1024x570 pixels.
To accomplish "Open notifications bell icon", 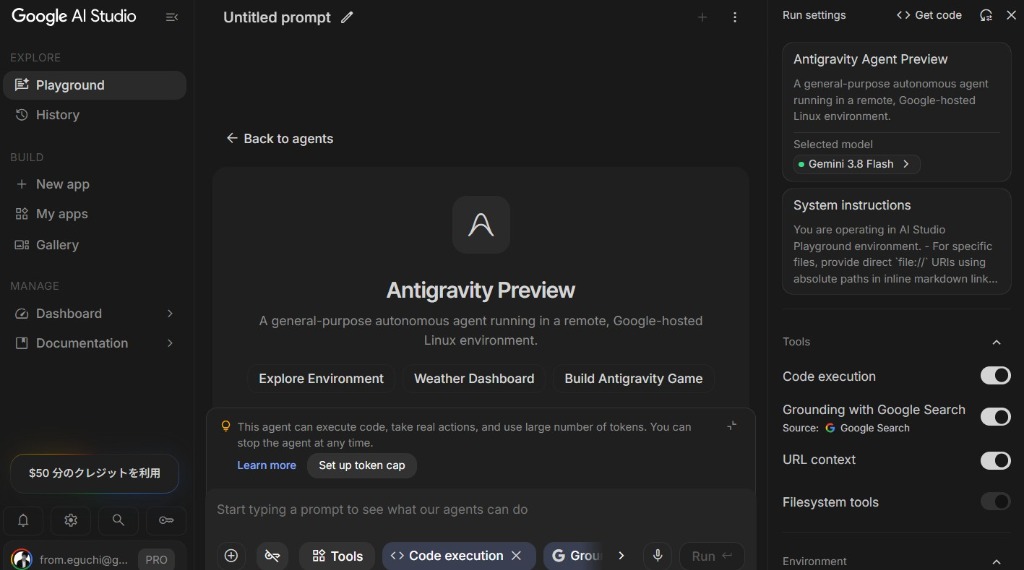I will click(23, 520).
